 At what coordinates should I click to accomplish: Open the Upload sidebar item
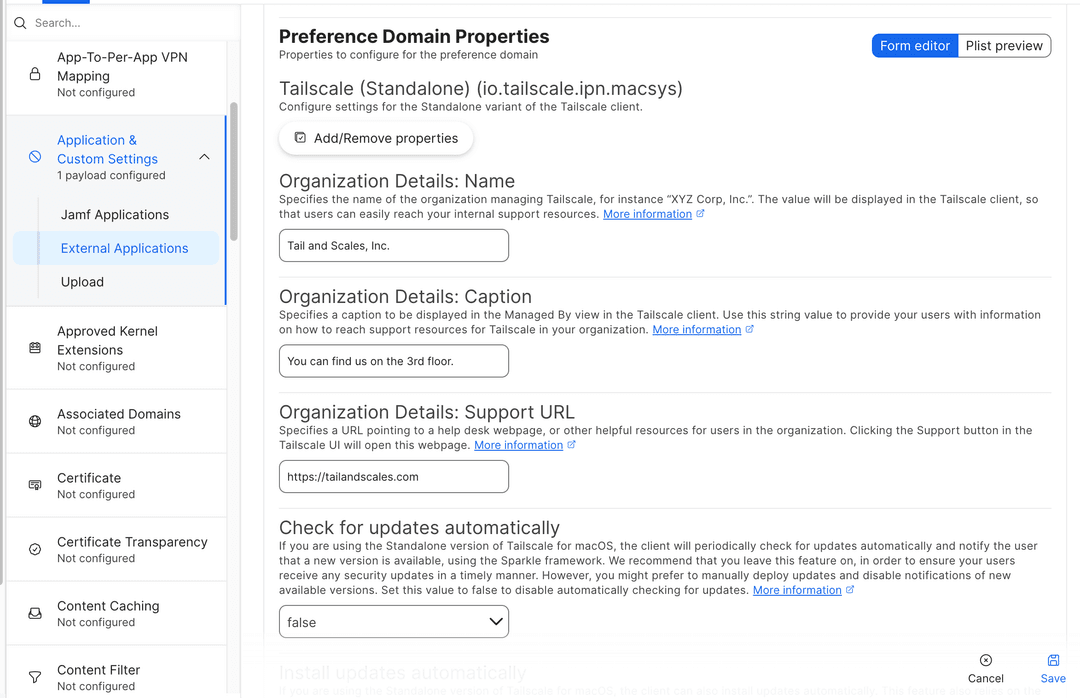coord(82,282)
